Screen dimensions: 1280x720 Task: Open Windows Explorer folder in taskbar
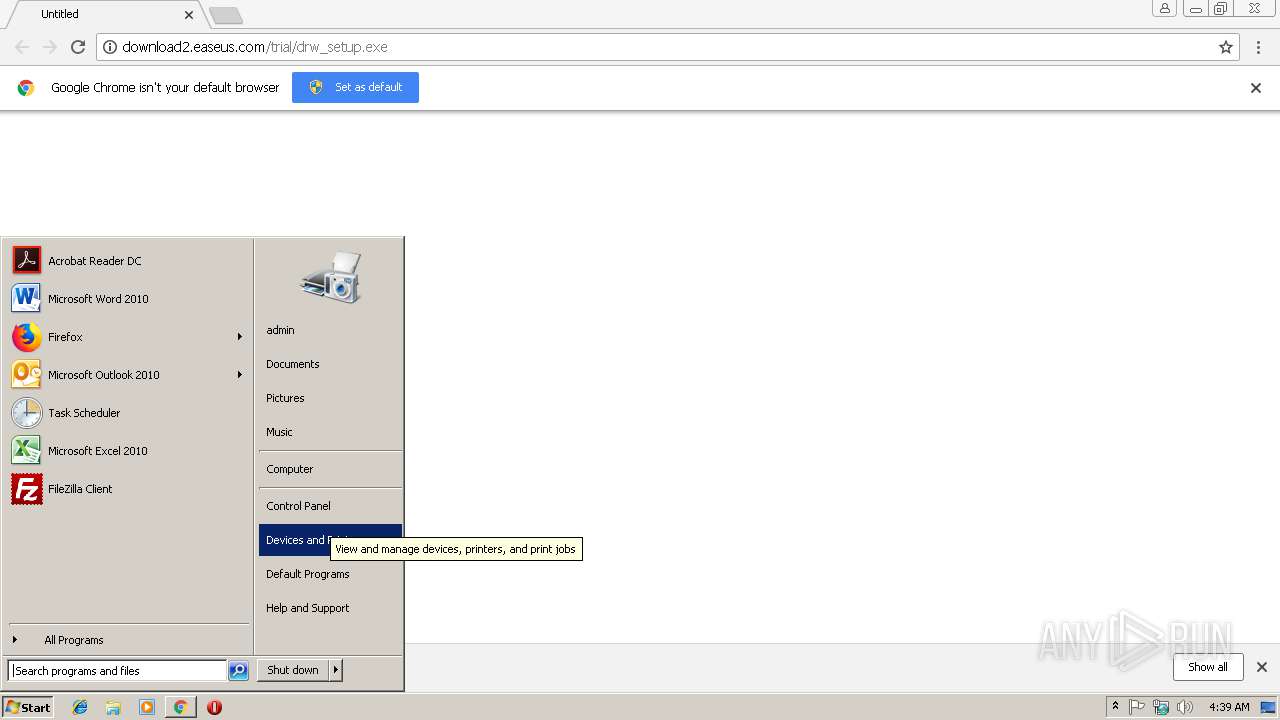(x=113, y=707)
